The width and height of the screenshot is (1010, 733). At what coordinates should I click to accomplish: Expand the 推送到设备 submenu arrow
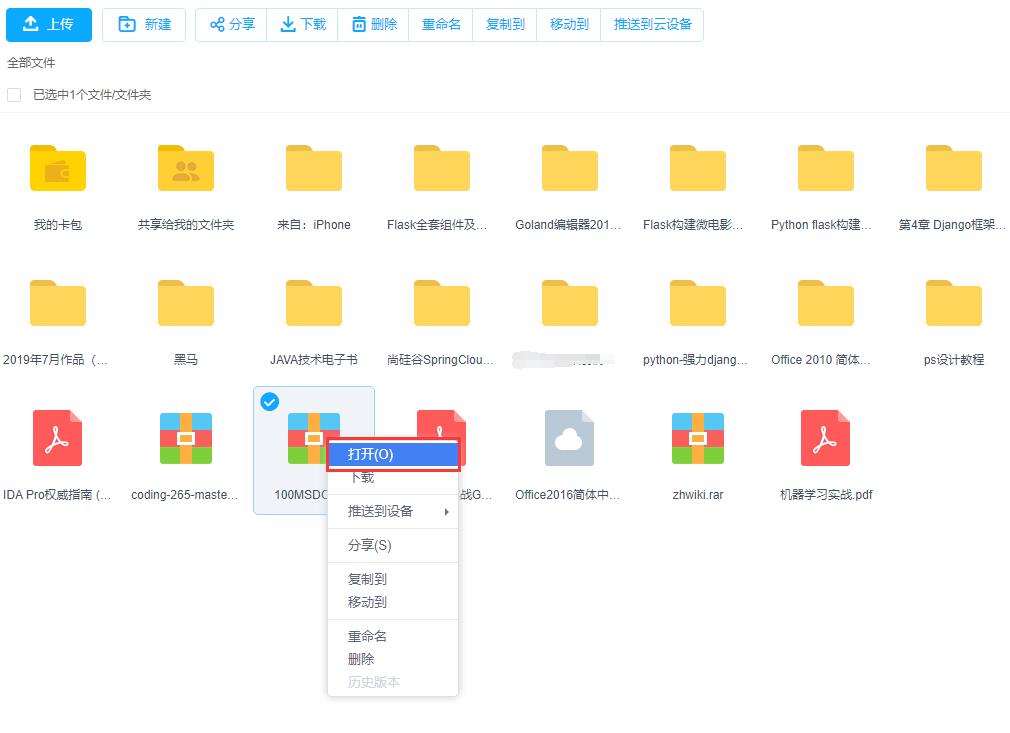tap(446, 512)
